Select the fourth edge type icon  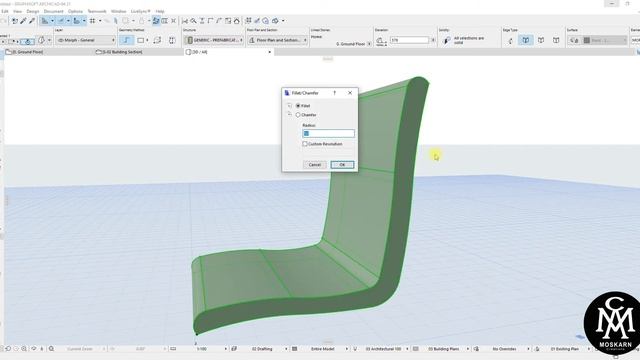click(x=556, y=40)
